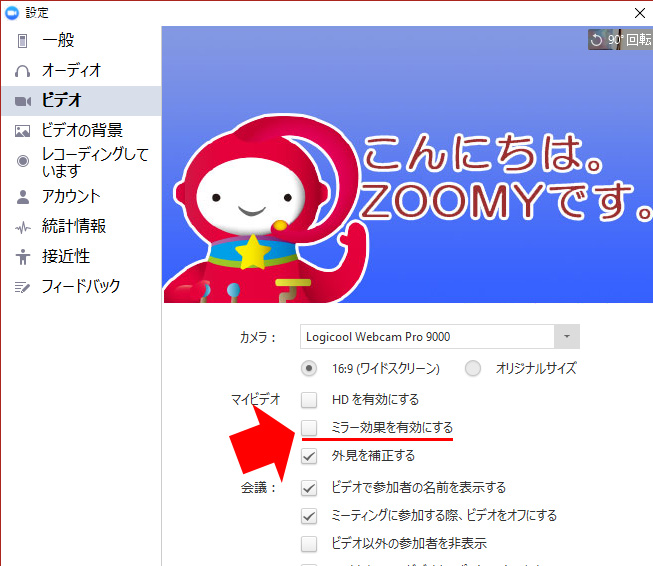Select the オリジナルサイズ radio button

pos(473,368)
